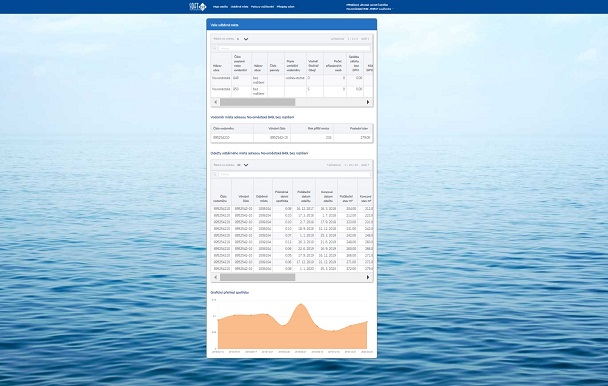Select the Novoměstská 849 row in upper table
608x386 pixels.
pos(292,80)
